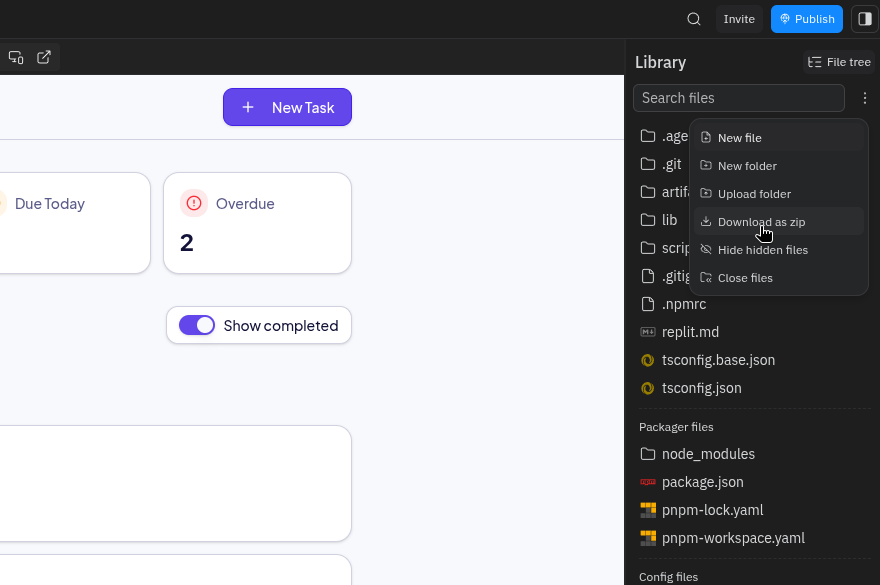Open the Invite dialog

(739, 19)
